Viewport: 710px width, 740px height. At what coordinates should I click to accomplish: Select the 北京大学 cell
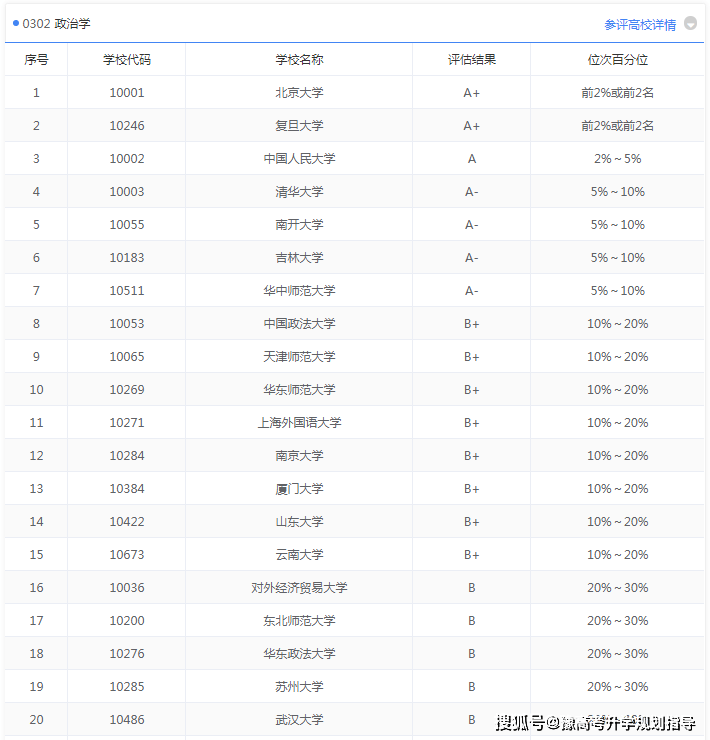click(x=299, y=92)
